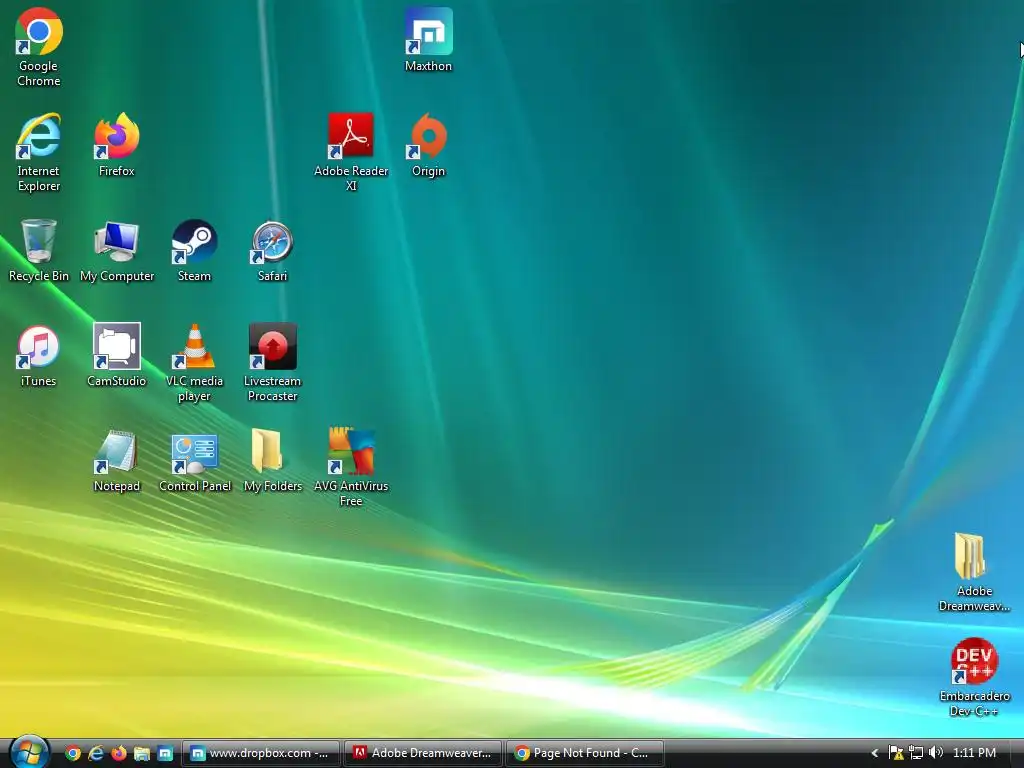Select the CamStudio desktop icon
1024x768 pixels.
[x=117, y=355]
